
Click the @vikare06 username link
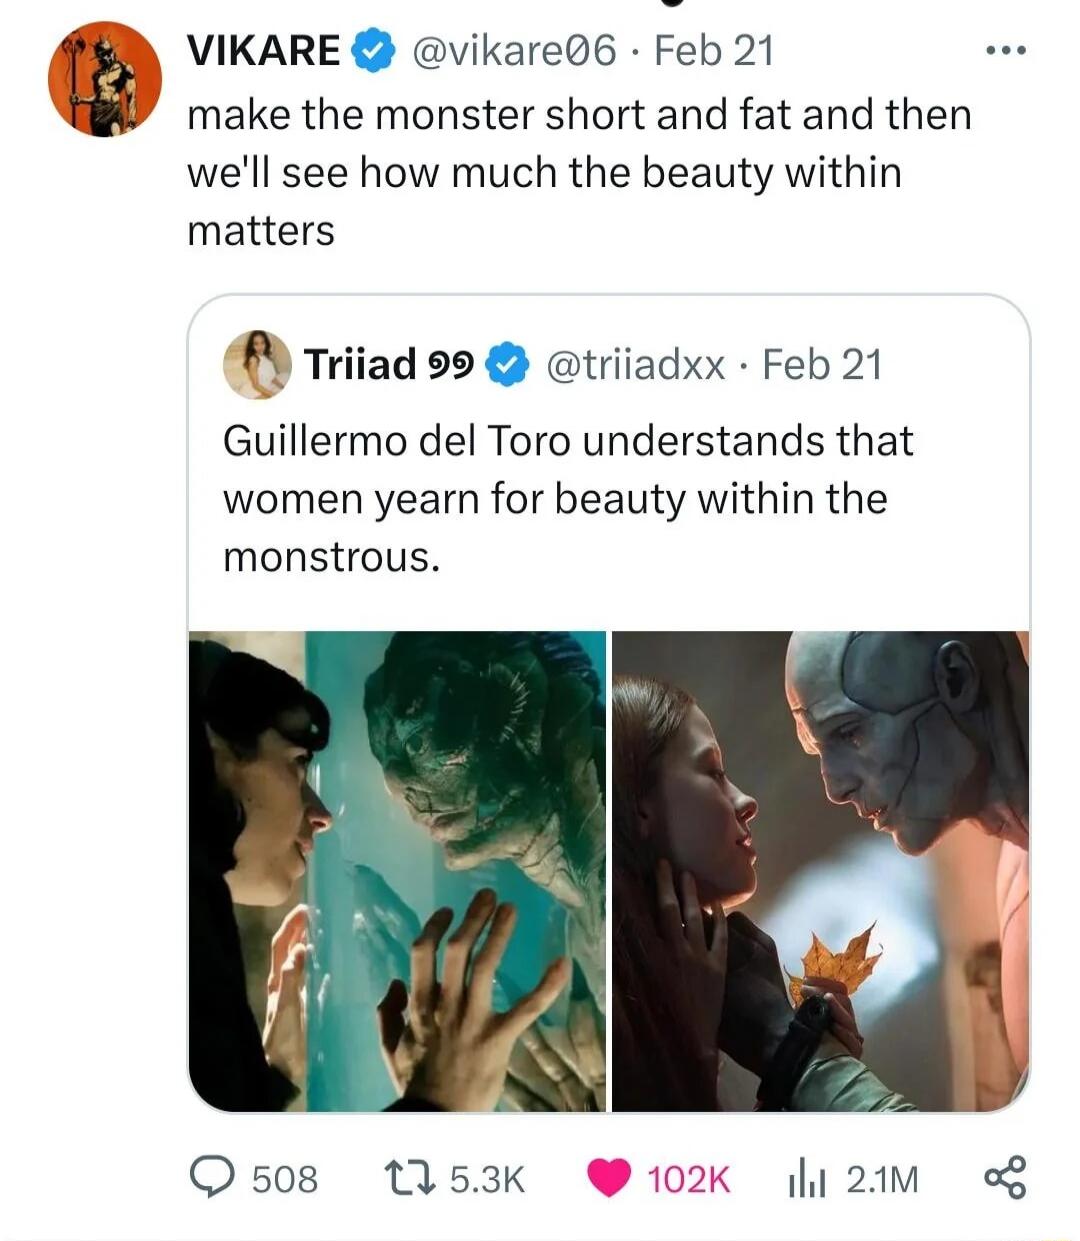coord(517,53)
